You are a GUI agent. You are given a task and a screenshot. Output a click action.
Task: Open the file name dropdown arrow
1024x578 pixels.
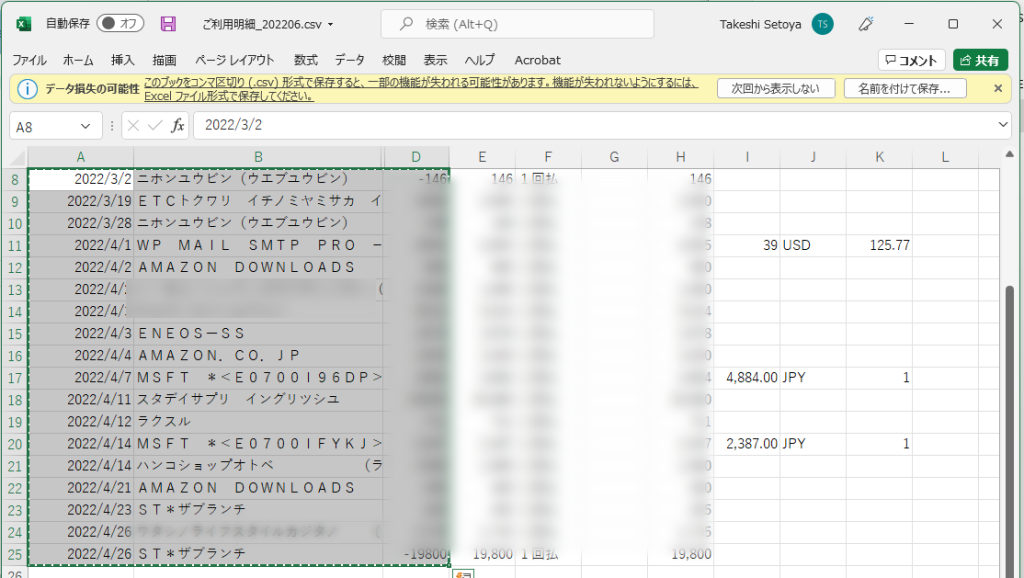[x=330, y=25]
